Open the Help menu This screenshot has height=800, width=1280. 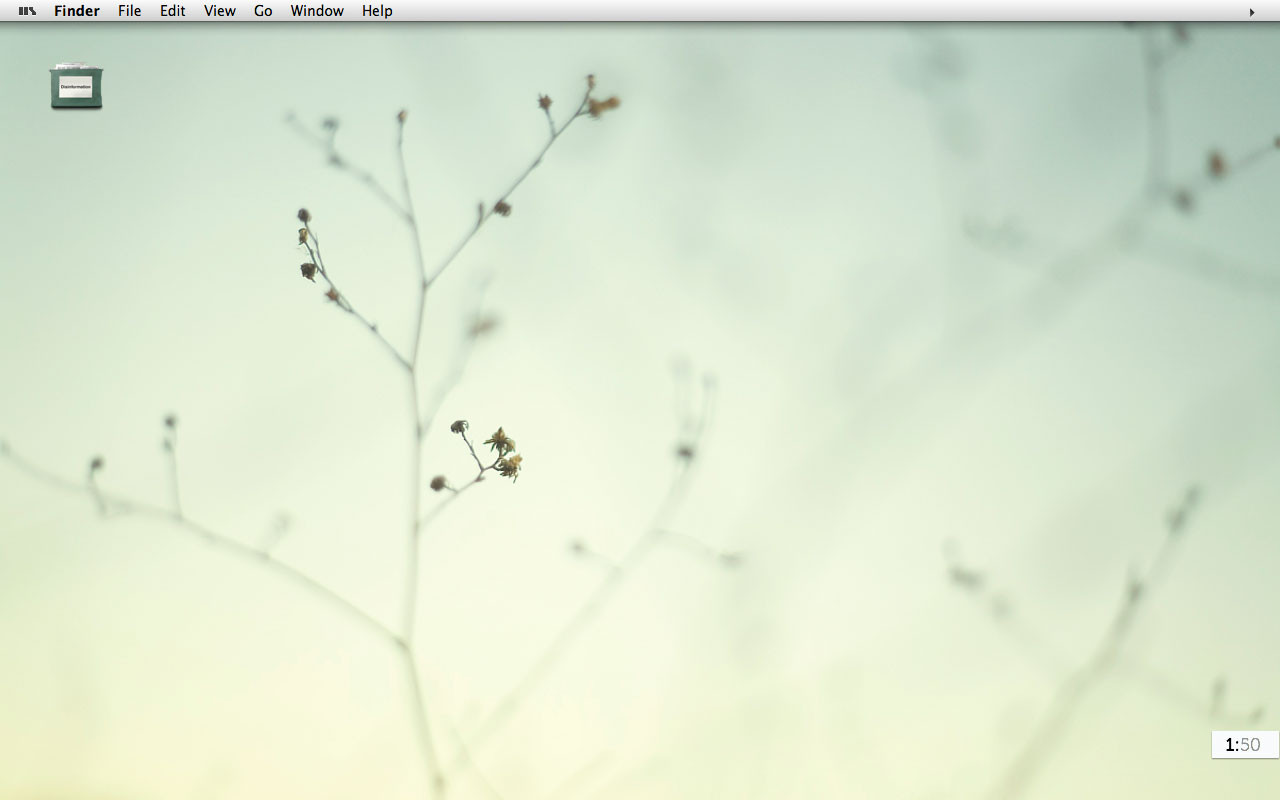point(377,11)
